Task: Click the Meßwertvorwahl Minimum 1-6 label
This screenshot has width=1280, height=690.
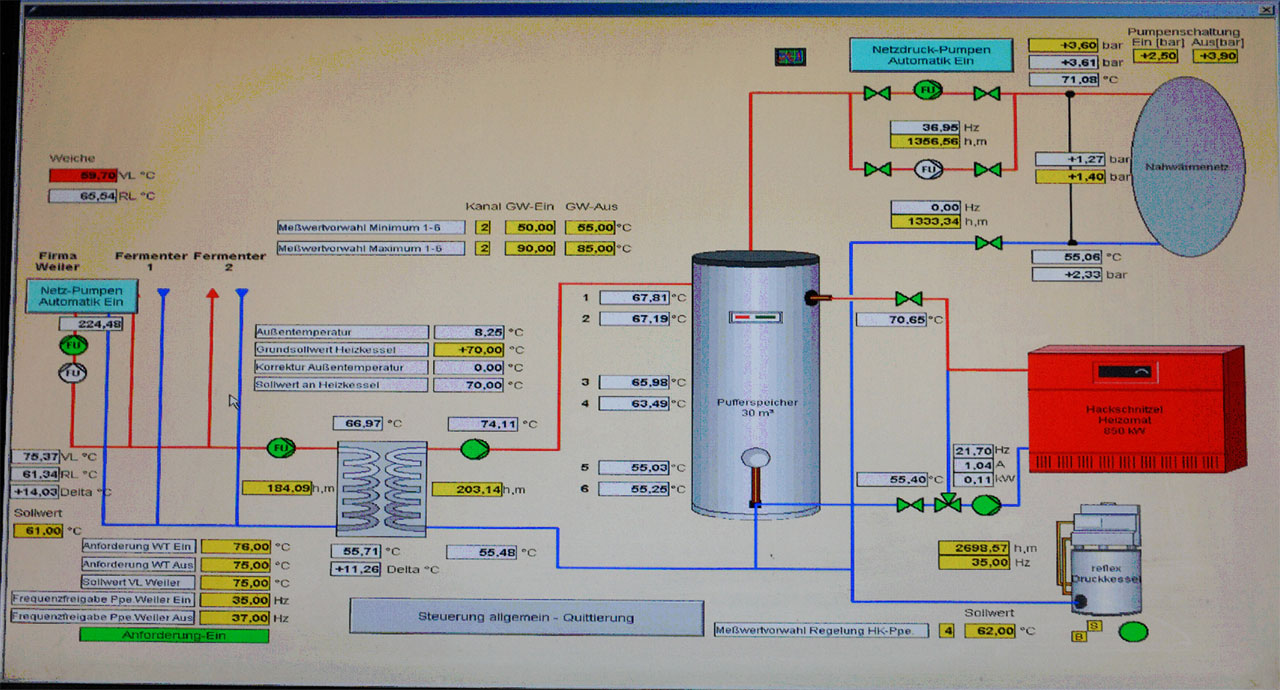Action: point(371,227)
